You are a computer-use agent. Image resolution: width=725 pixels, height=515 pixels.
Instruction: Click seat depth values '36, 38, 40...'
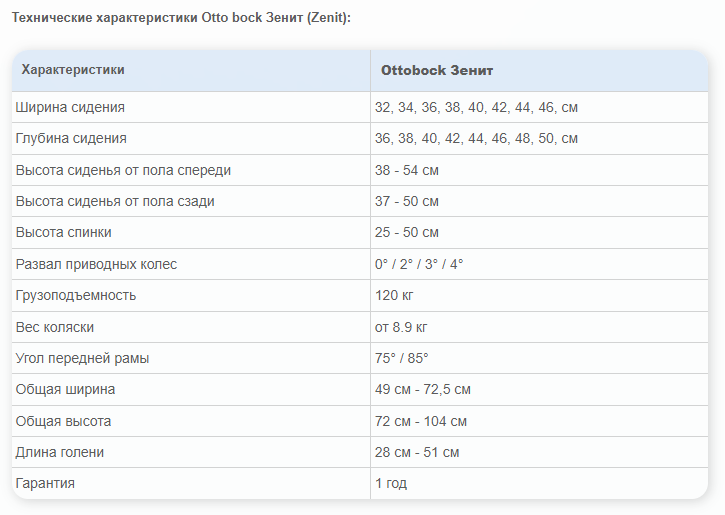click(476, 138)
